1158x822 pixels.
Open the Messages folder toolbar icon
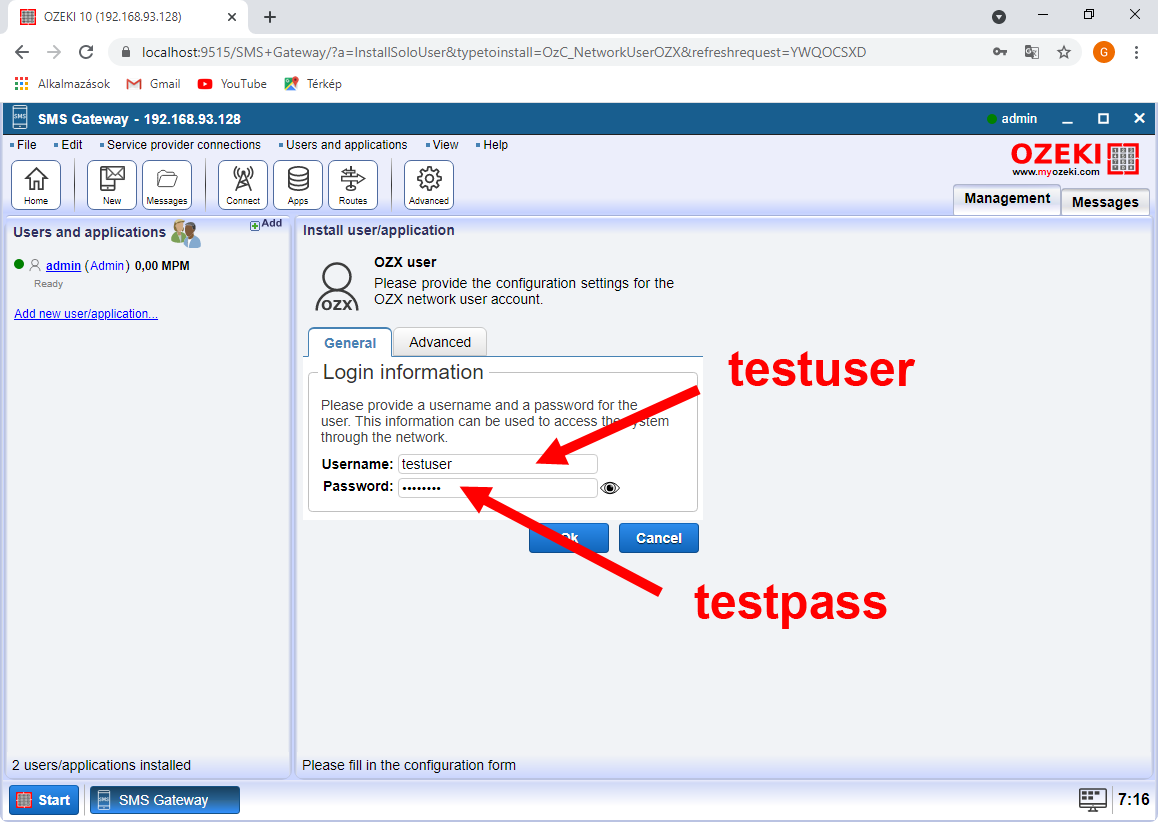coord(167,185)
